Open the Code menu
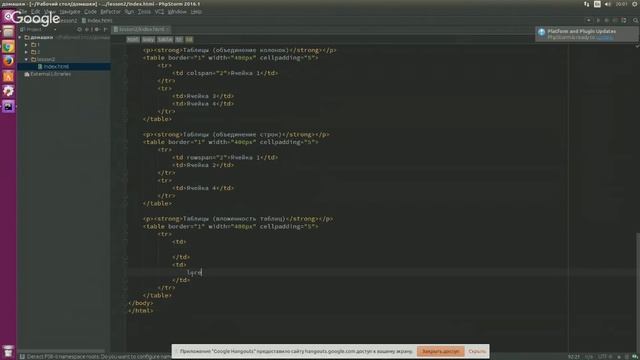 (90, 12)
